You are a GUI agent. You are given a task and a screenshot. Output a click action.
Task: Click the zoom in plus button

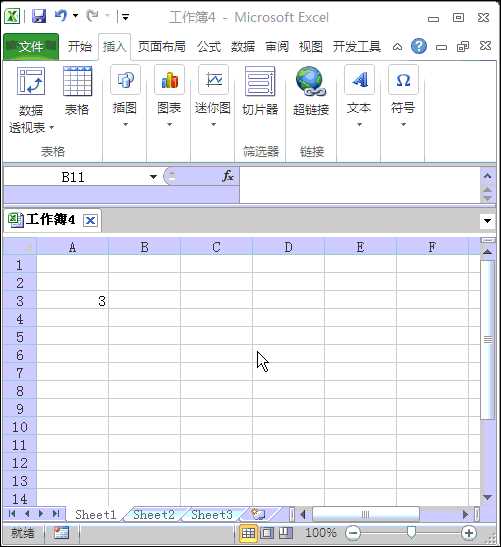(x=469, y=533)
